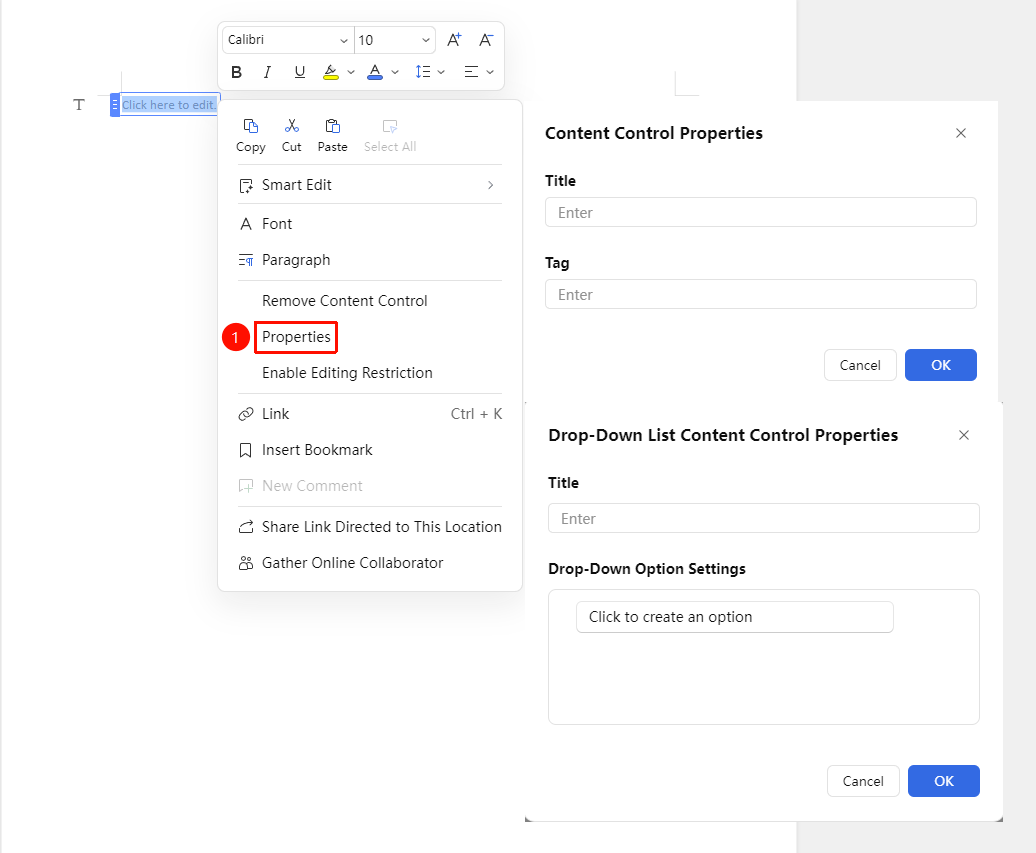The image size is (1036, 853).
Task: Click the Paste clipboard icon
Action: click(x=332, y=126)
